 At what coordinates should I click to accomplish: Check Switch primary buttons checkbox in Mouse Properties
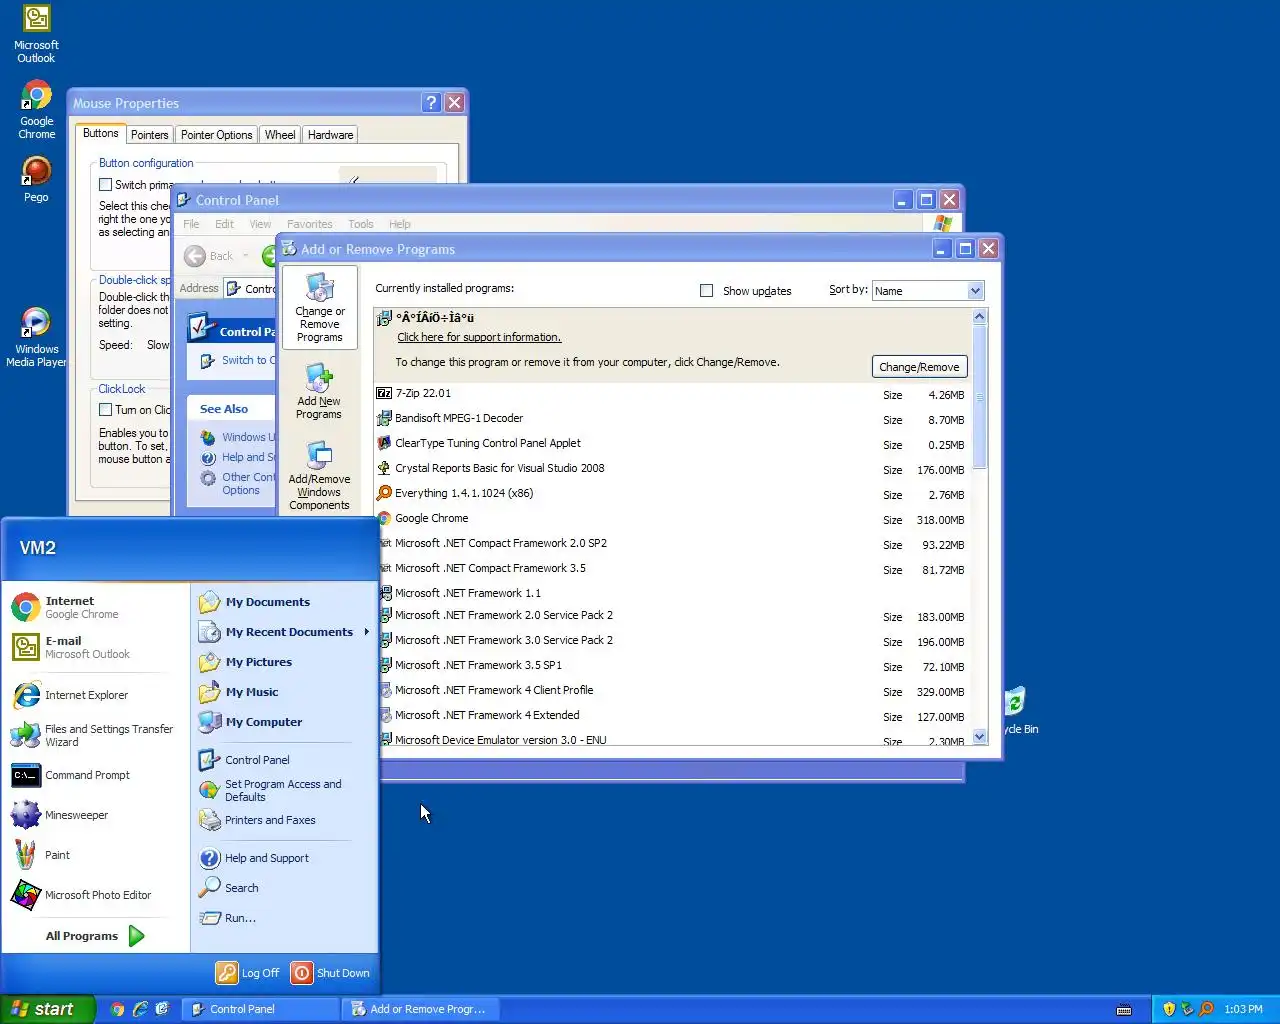105,185
